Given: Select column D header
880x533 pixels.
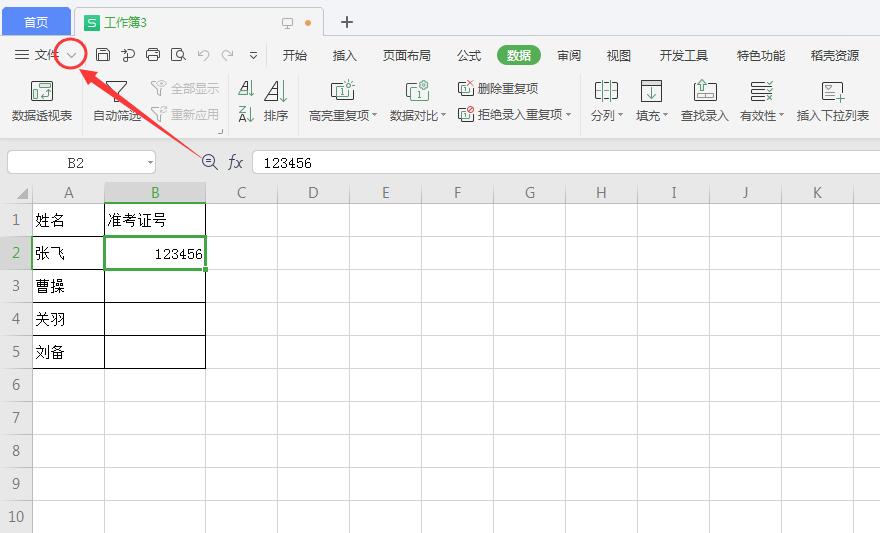Looking at the screenshot, I should pyautogui.click(x=313, y=193).
